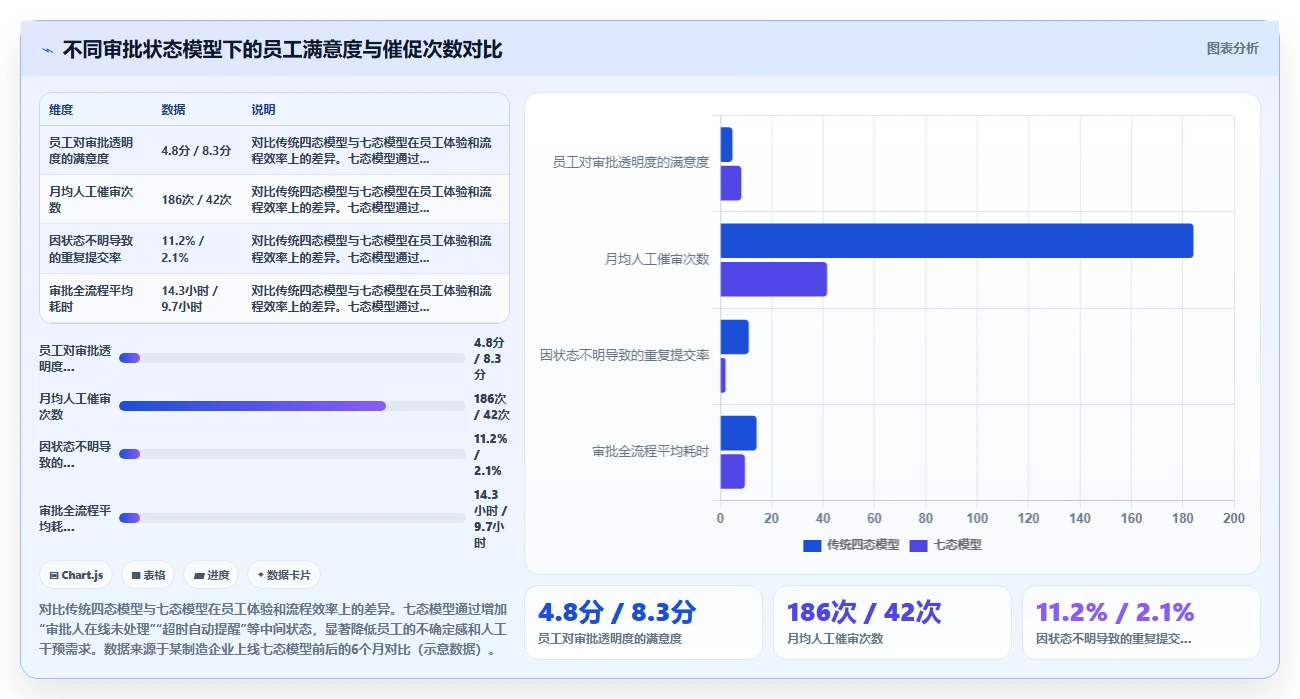
Task: Click the 数据 column header
Action: pyautogui.click(x=173, y=110)
